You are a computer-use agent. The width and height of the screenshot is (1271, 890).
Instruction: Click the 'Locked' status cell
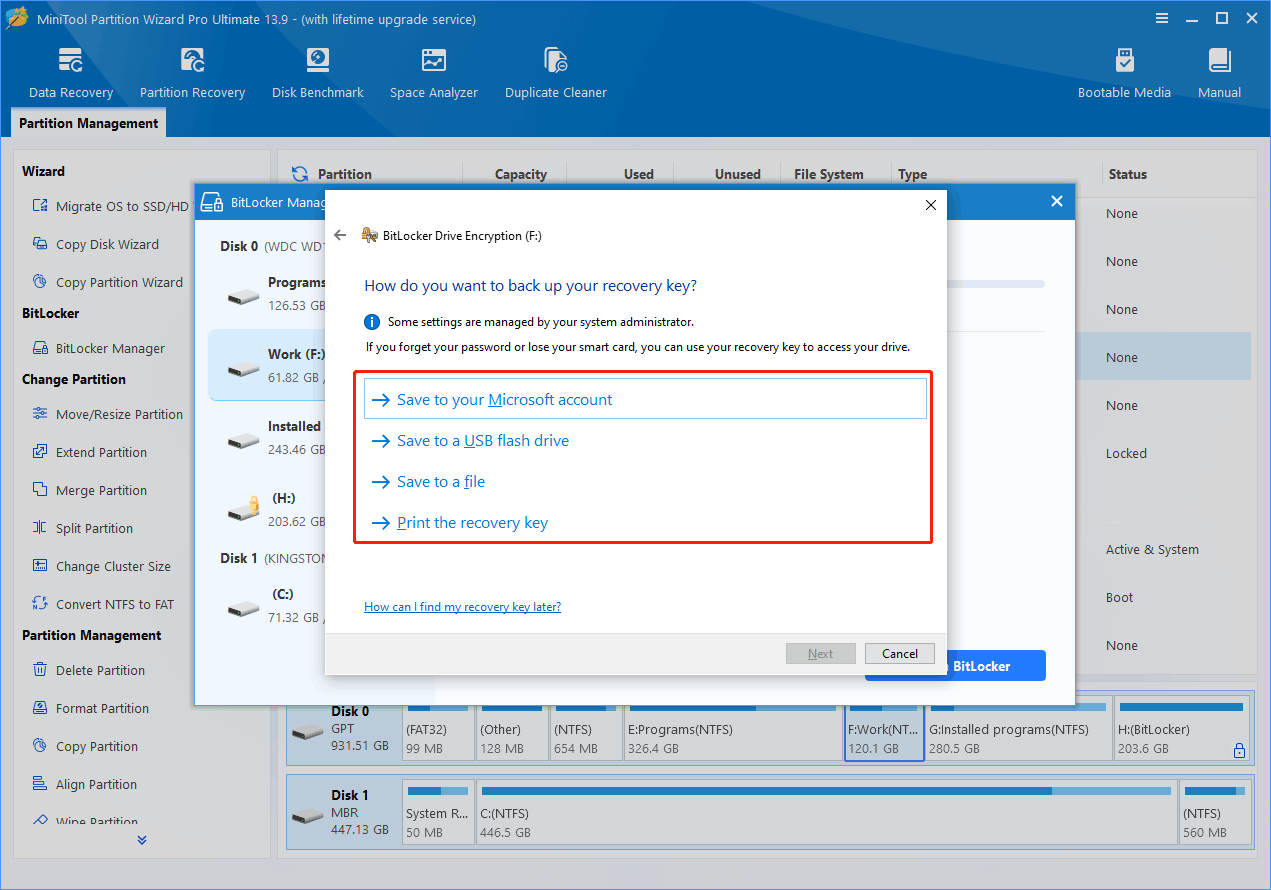(1126, 453)
